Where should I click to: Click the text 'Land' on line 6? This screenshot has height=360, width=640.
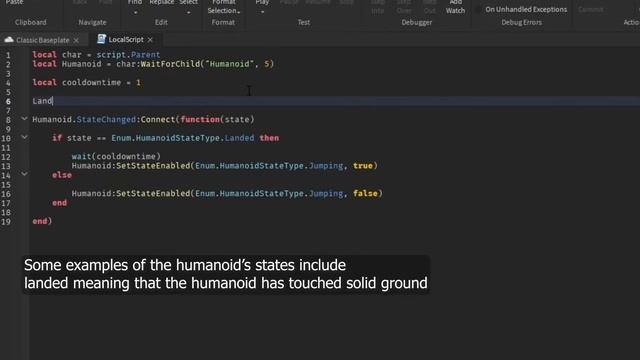tap(42, 101)
